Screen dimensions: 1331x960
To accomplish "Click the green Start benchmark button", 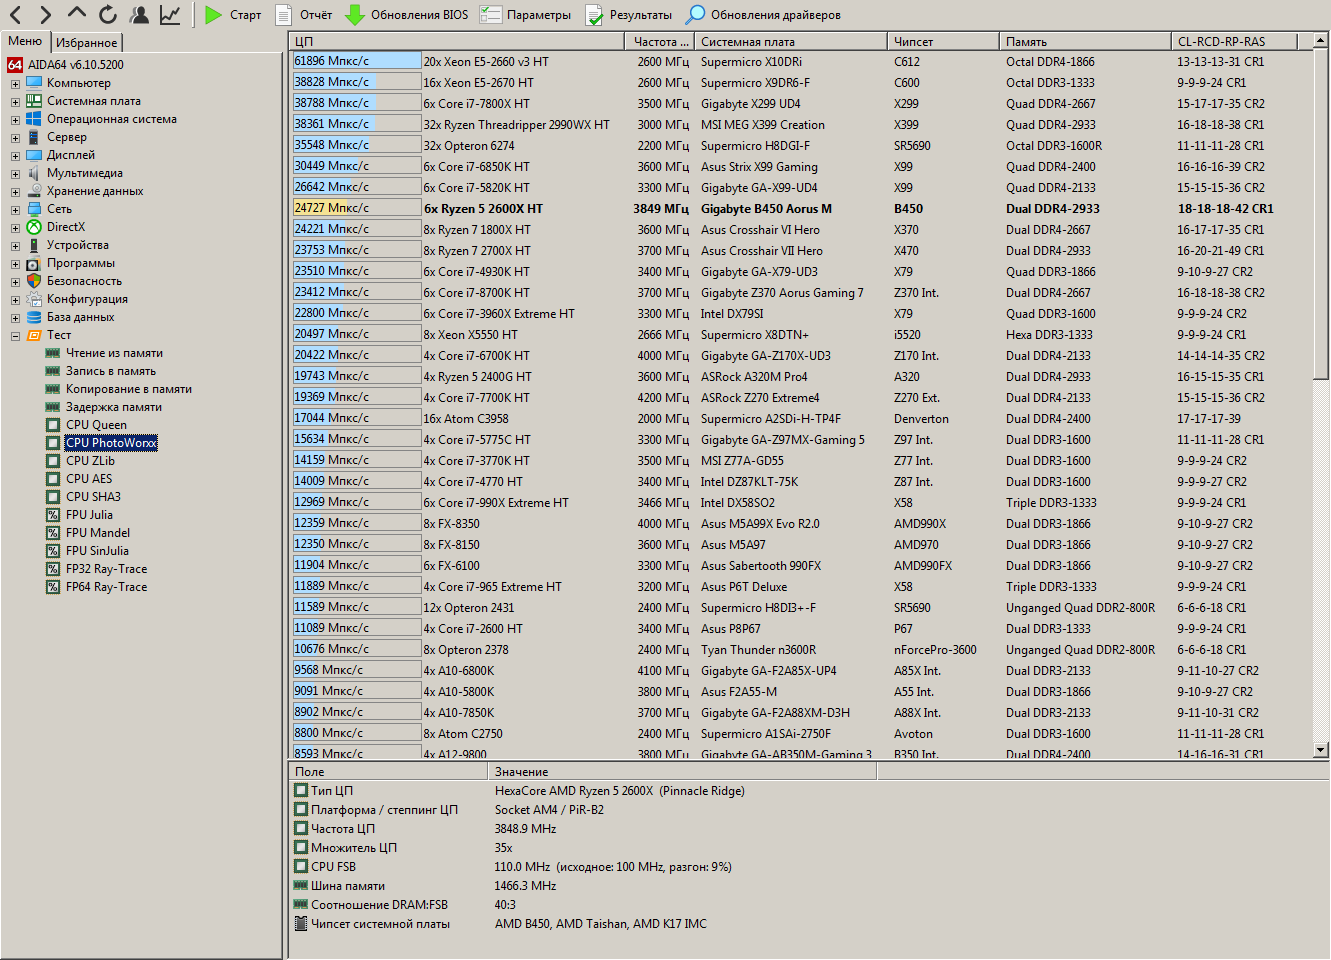I will tap(232, 15).
